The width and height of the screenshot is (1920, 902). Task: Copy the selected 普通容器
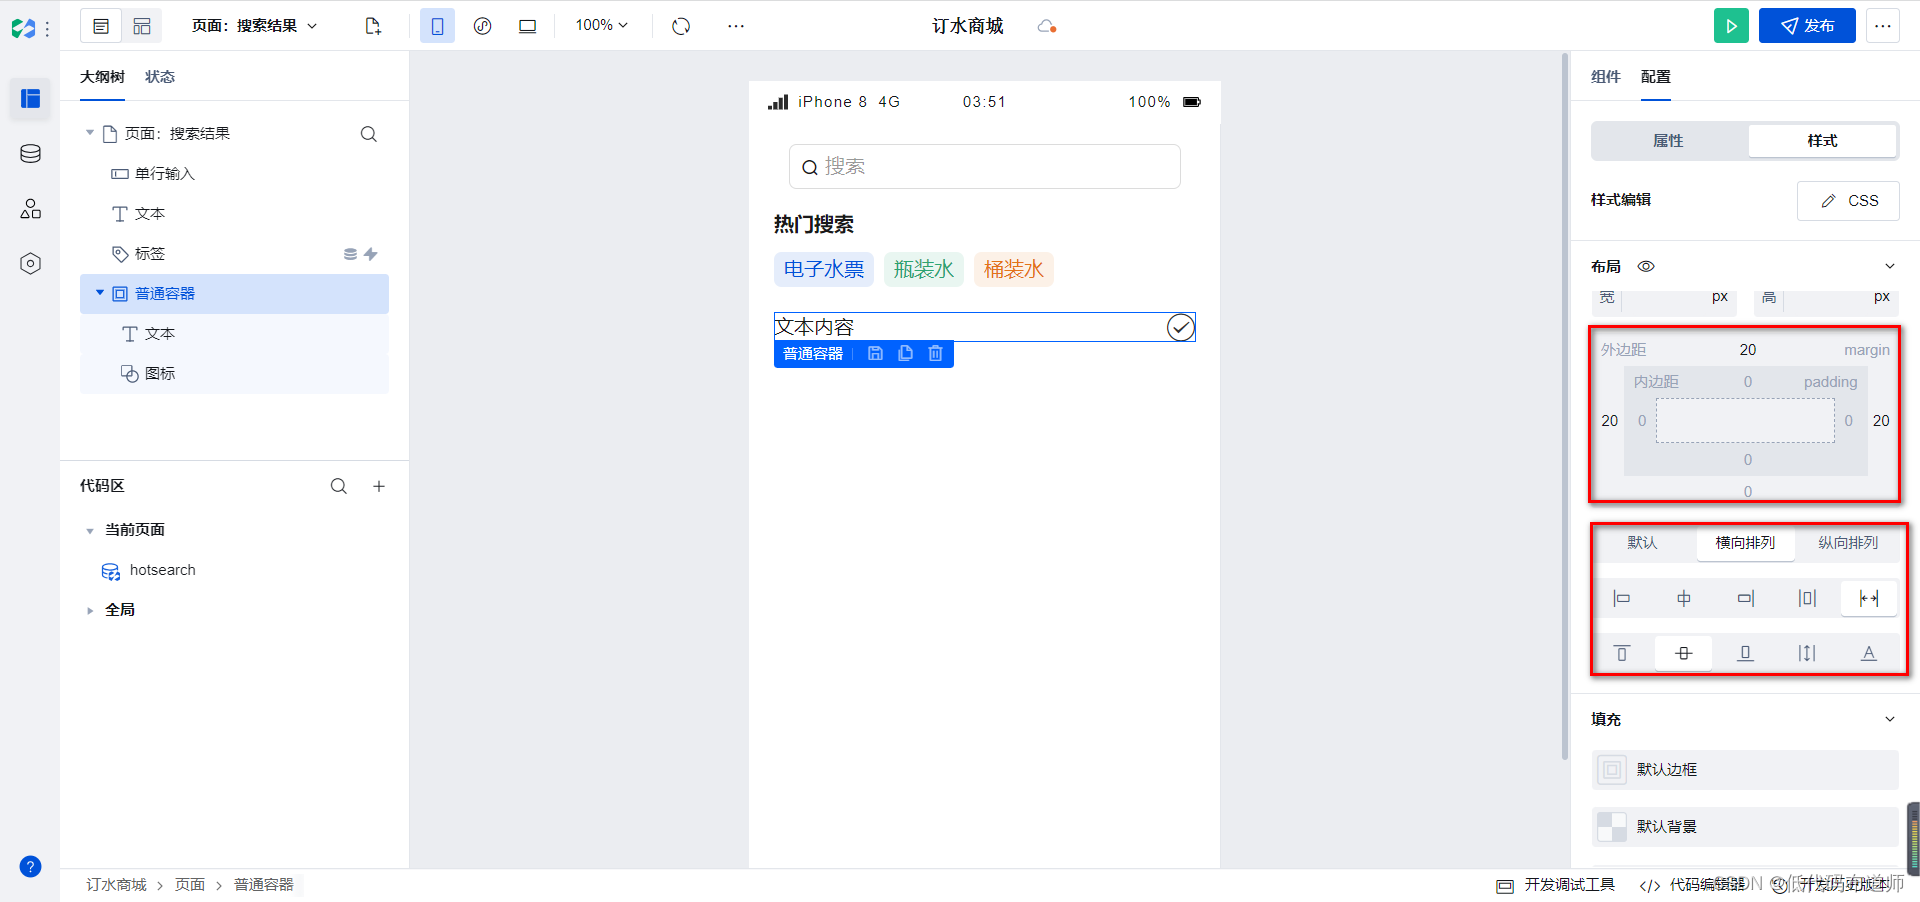click(x=905, y=354)
